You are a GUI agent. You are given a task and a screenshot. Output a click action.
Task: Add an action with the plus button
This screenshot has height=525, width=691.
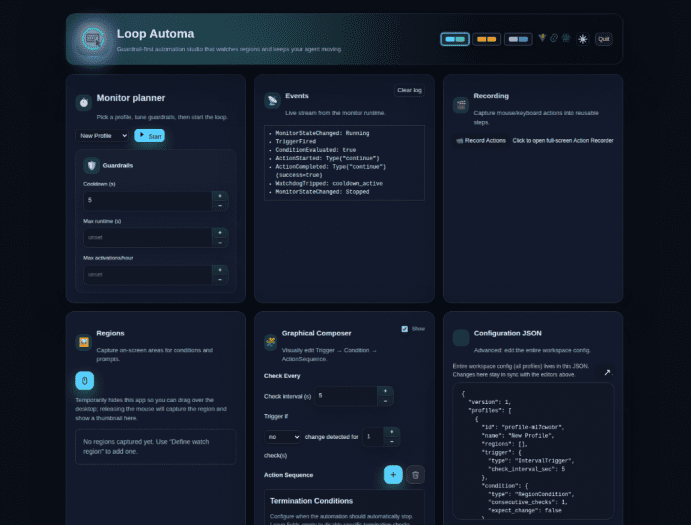click(x=393, y=475)
